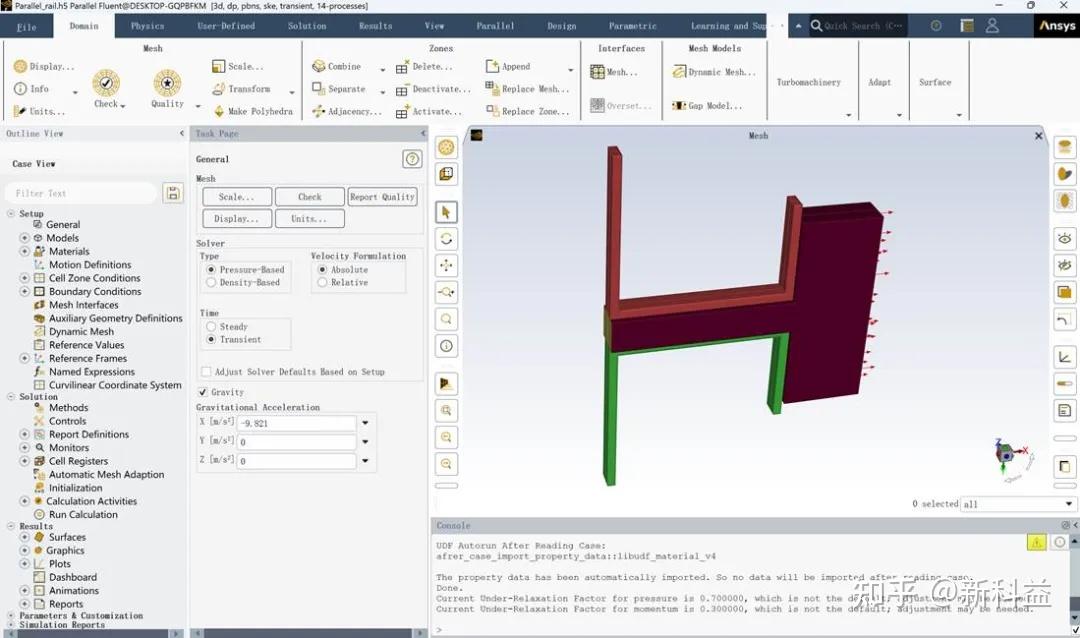Image resolution: width=1080 pixels, height=638 pixels.
Task: Click the eye visibility icon in the right toolbar
Action: (x=1065, y=239)
